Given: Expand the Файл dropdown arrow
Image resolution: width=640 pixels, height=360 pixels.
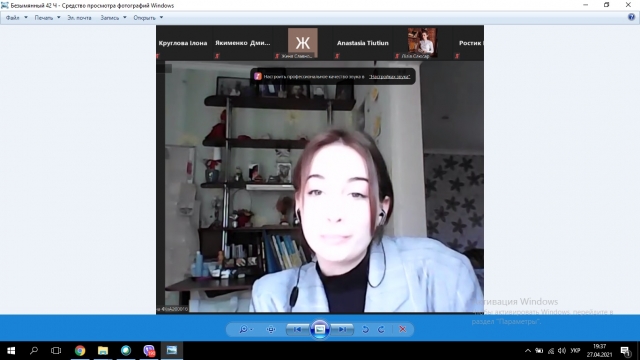Looking at the screenshot, I should pyautogui.click(x=26, y=18).
